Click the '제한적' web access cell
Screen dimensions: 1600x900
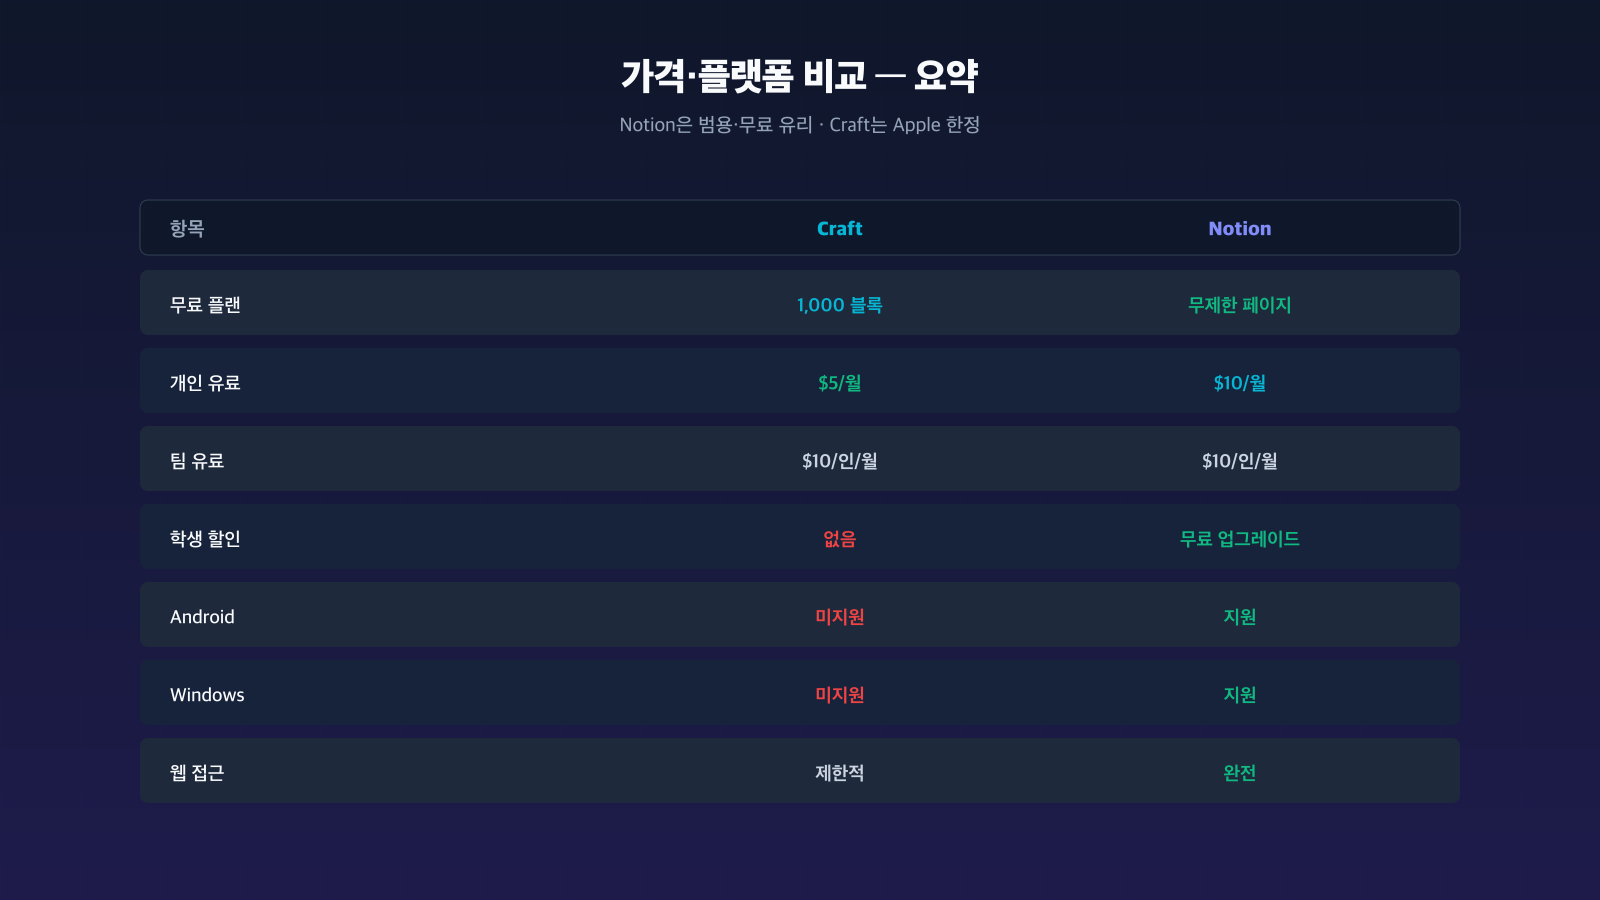(839, 773)
